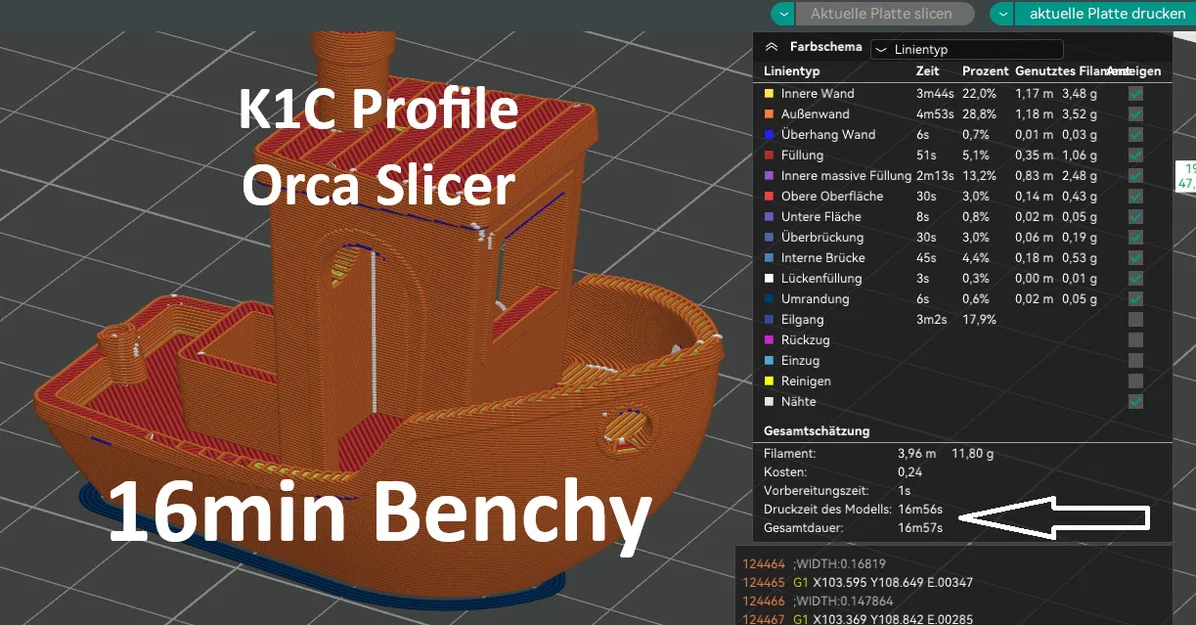Image resolution: width=1196 pixels, height=625 pixels.
Task: Enable display of Eilgang moves
Action: click(1136, 320)
